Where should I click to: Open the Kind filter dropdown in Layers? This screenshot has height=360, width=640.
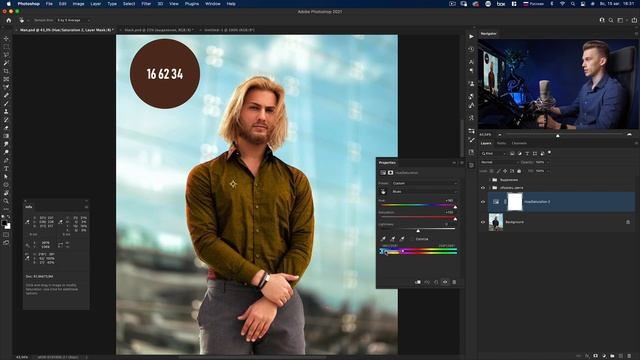pyautogui.click(x=493, y=153)
